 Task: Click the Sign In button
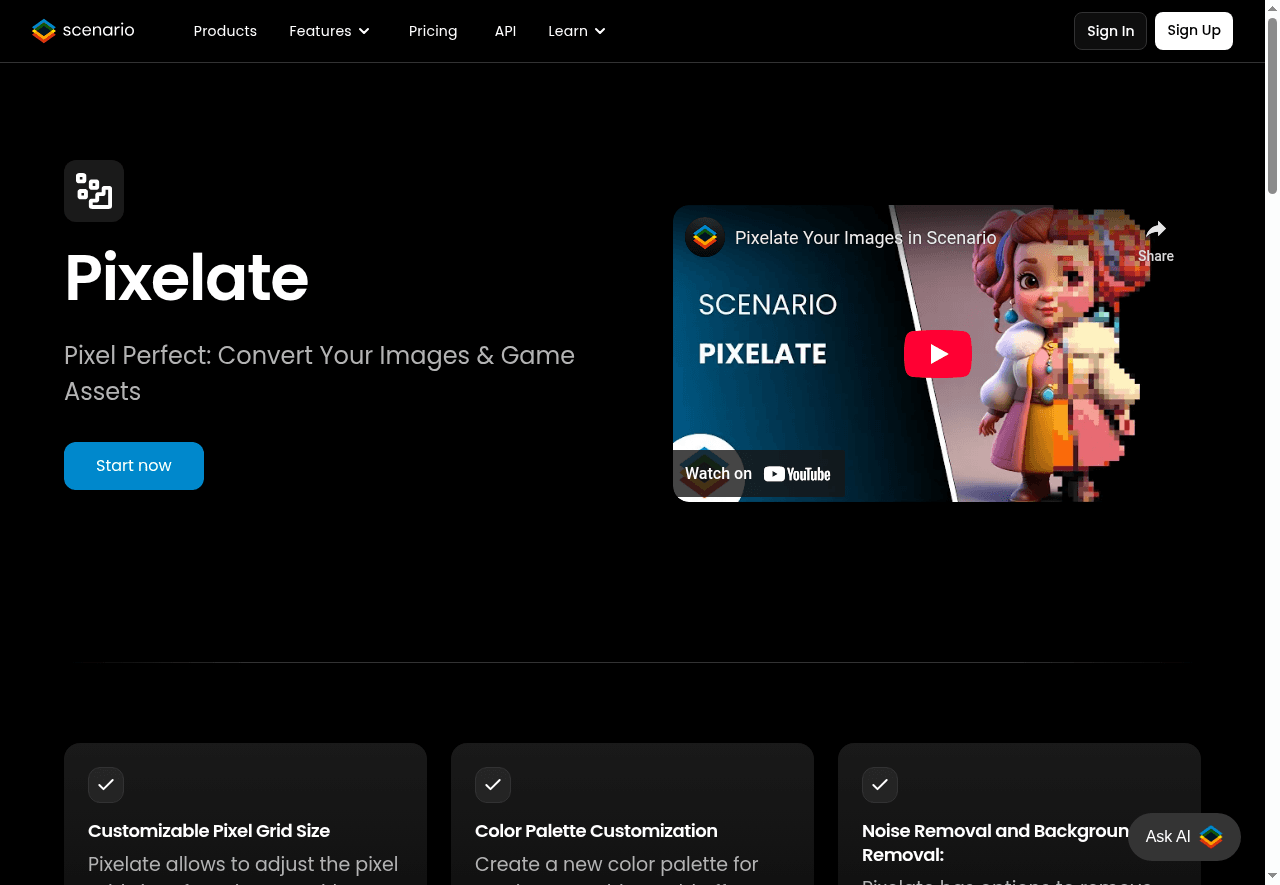(1110, 31)
